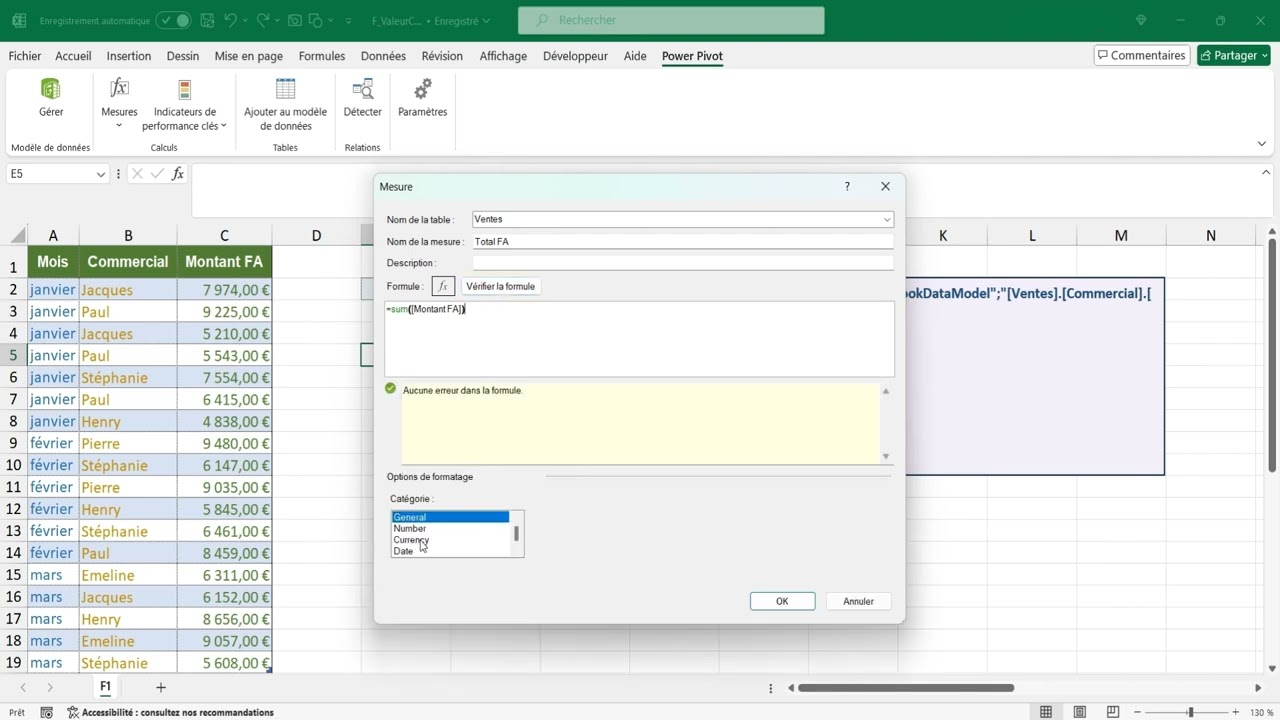Click the Nom de la mesure field
This screenshot has height=720, width=1280.
682,242
